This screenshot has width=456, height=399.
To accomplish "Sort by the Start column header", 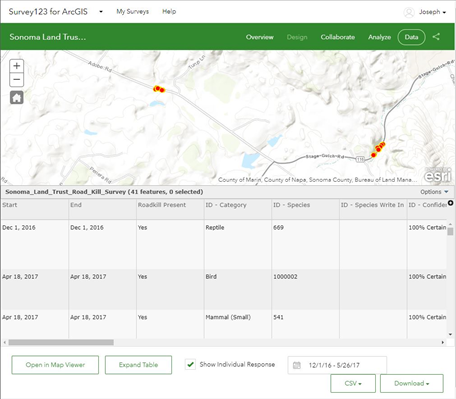I will [x=35, y=209].
